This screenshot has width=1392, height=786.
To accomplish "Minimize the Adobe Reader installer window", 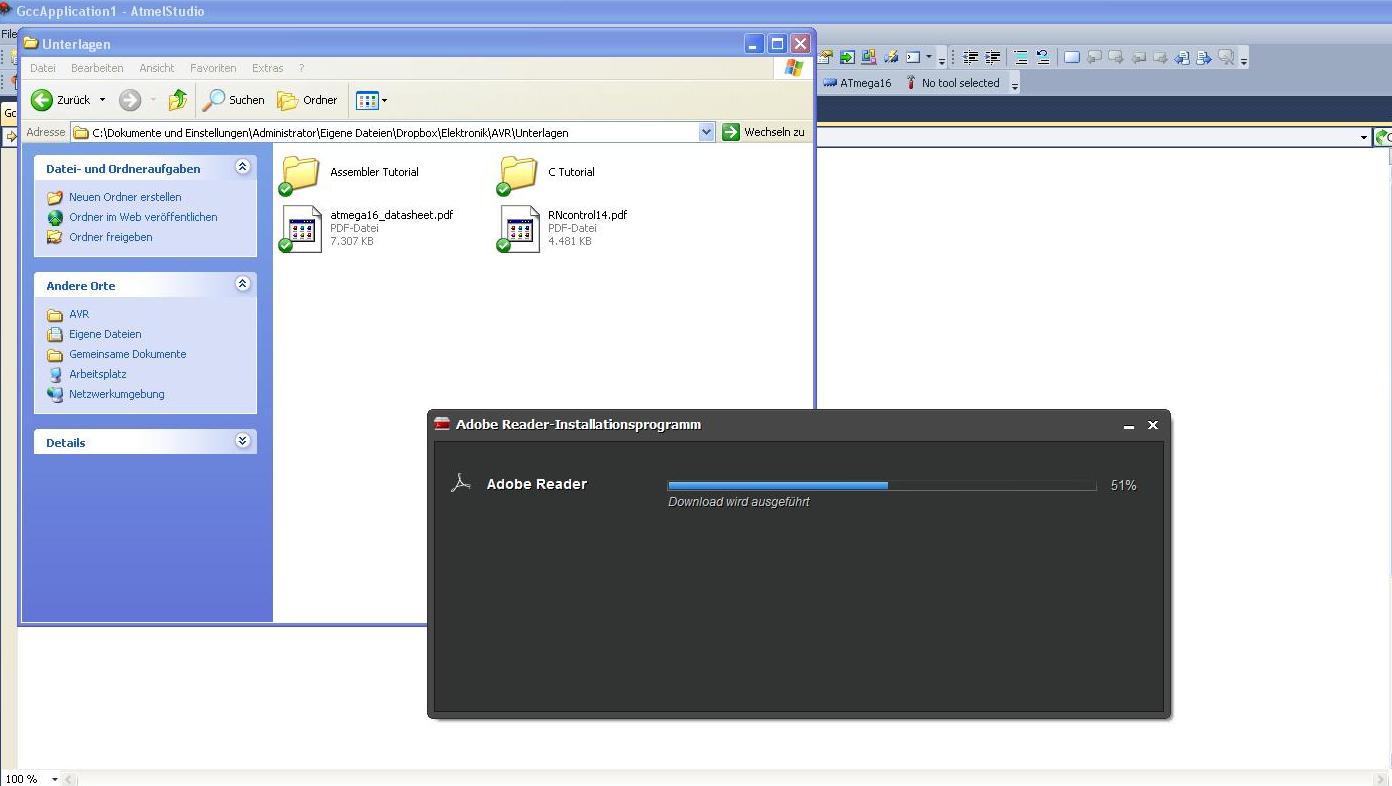I will click(1129, 425).
